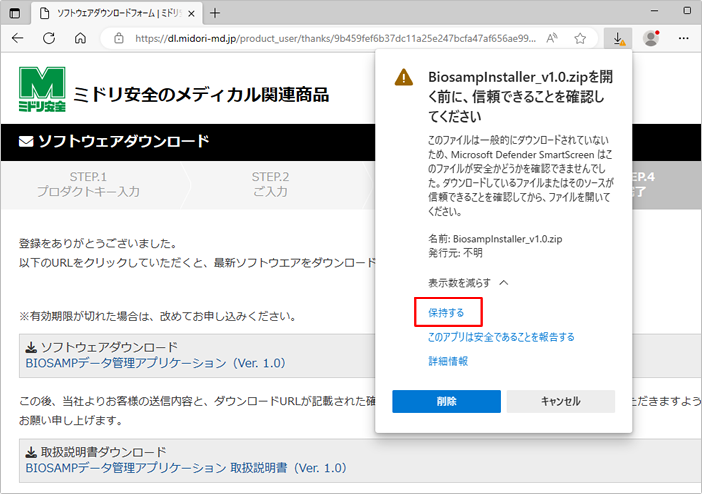The width and height of the screenshot is (702, 494).
Task: Click STEP.2 ご入力 step
Action: click(x=270, y=184)
